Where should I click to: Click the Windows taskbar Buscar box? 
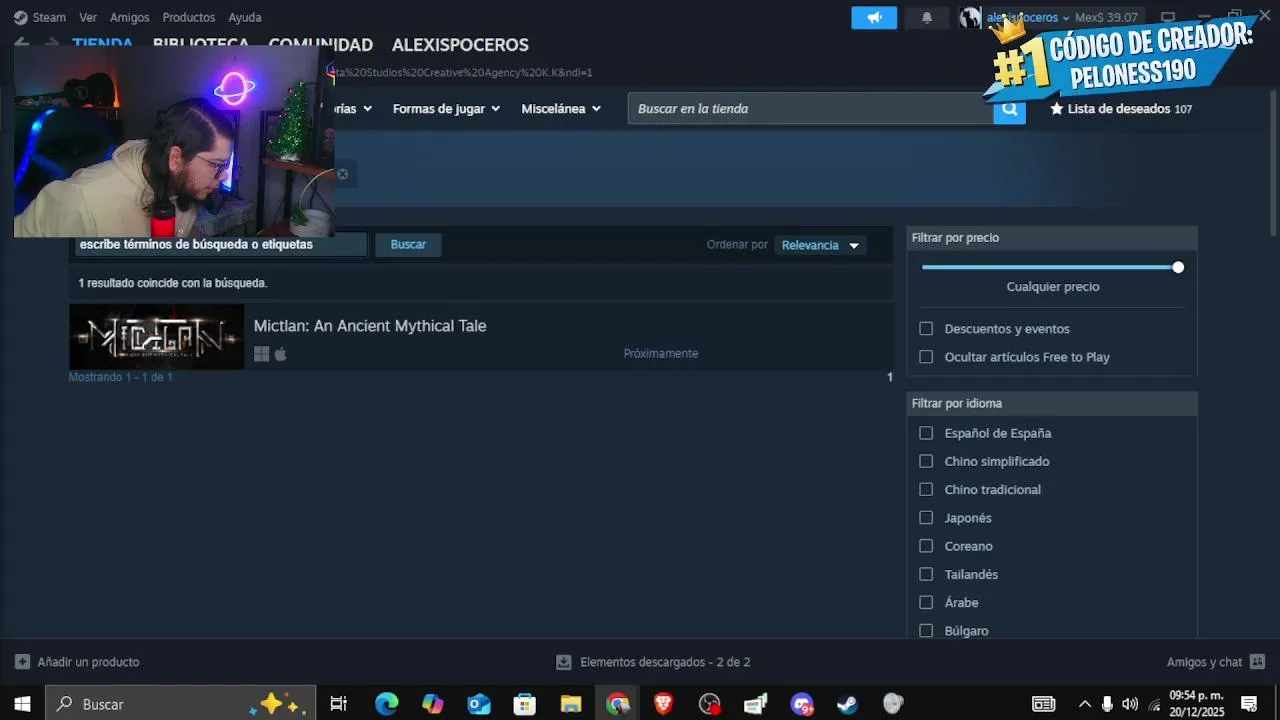(181, 704)
